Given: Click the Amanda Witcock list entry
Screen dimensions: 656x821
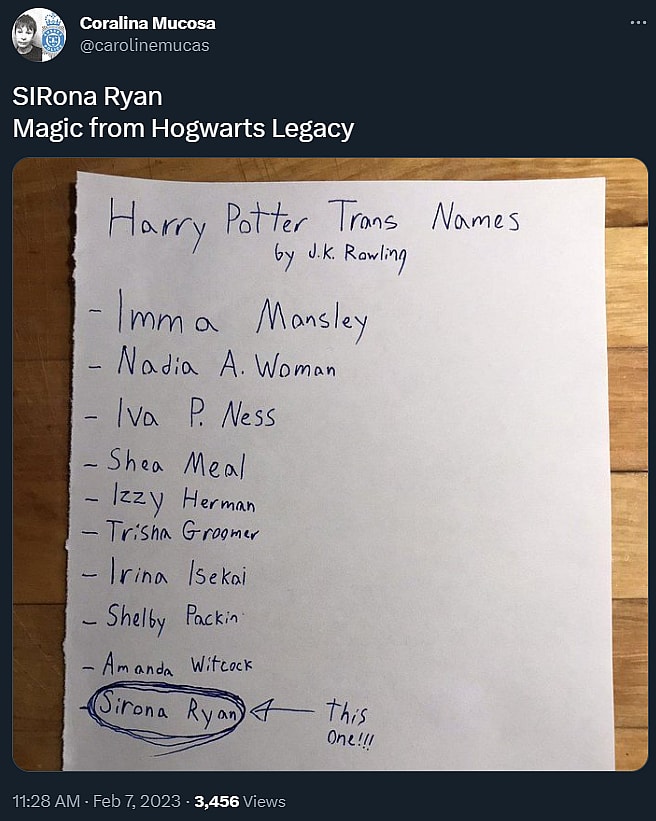Looking at the screenshot, I should click(x=175, y=663).
